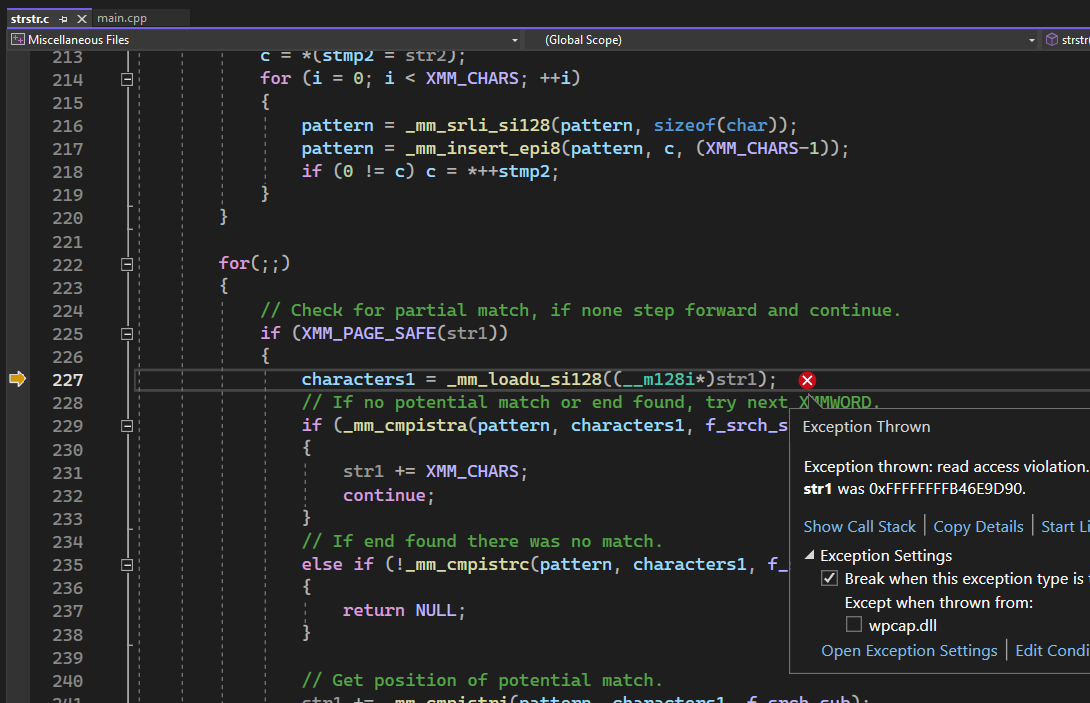Image resolution: width=1090 pixels, height=703 pixels.
Task: Collapse the if XMM_PAGE_SAFE block at line 225
Action: point(127,334)
